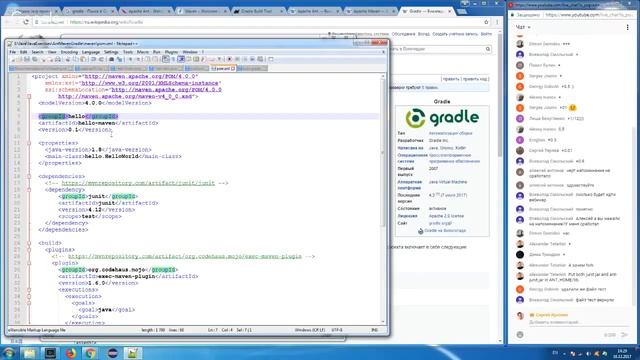Launch Firefox from the taskbar
The image size is (640, 360).
[71, 353]
